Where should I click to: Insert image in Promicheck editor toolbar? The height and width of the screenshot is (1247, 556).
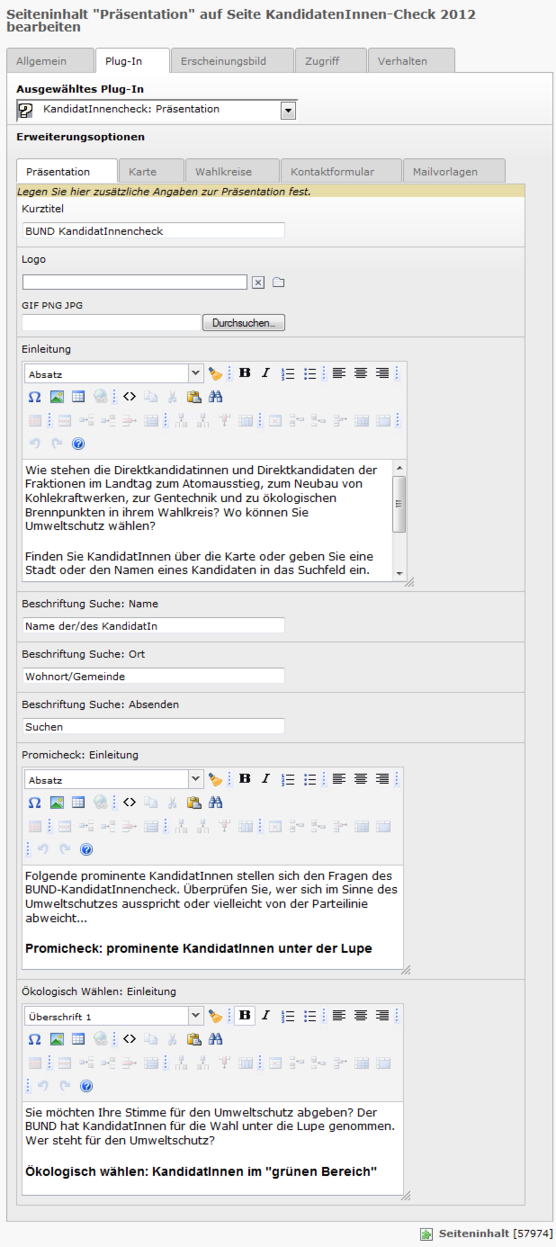(57, 803)
